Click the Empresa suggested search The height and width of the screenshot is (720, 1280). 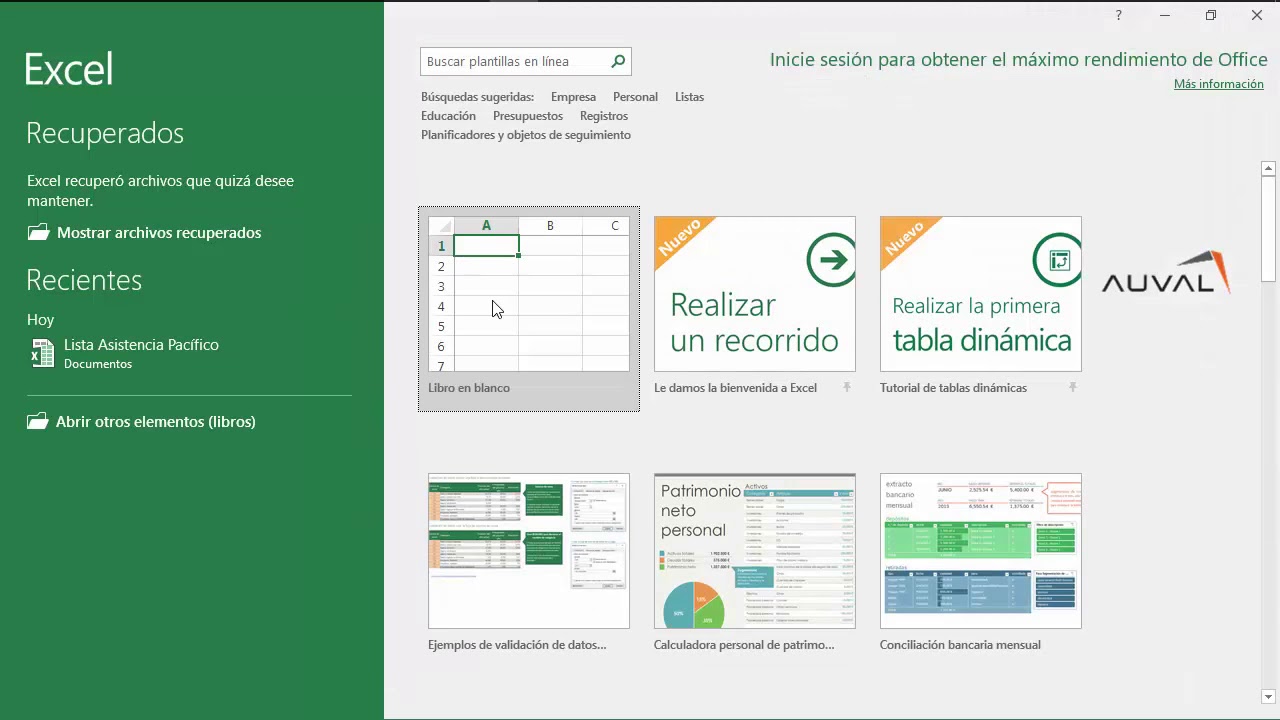click(x=573, y=97)
